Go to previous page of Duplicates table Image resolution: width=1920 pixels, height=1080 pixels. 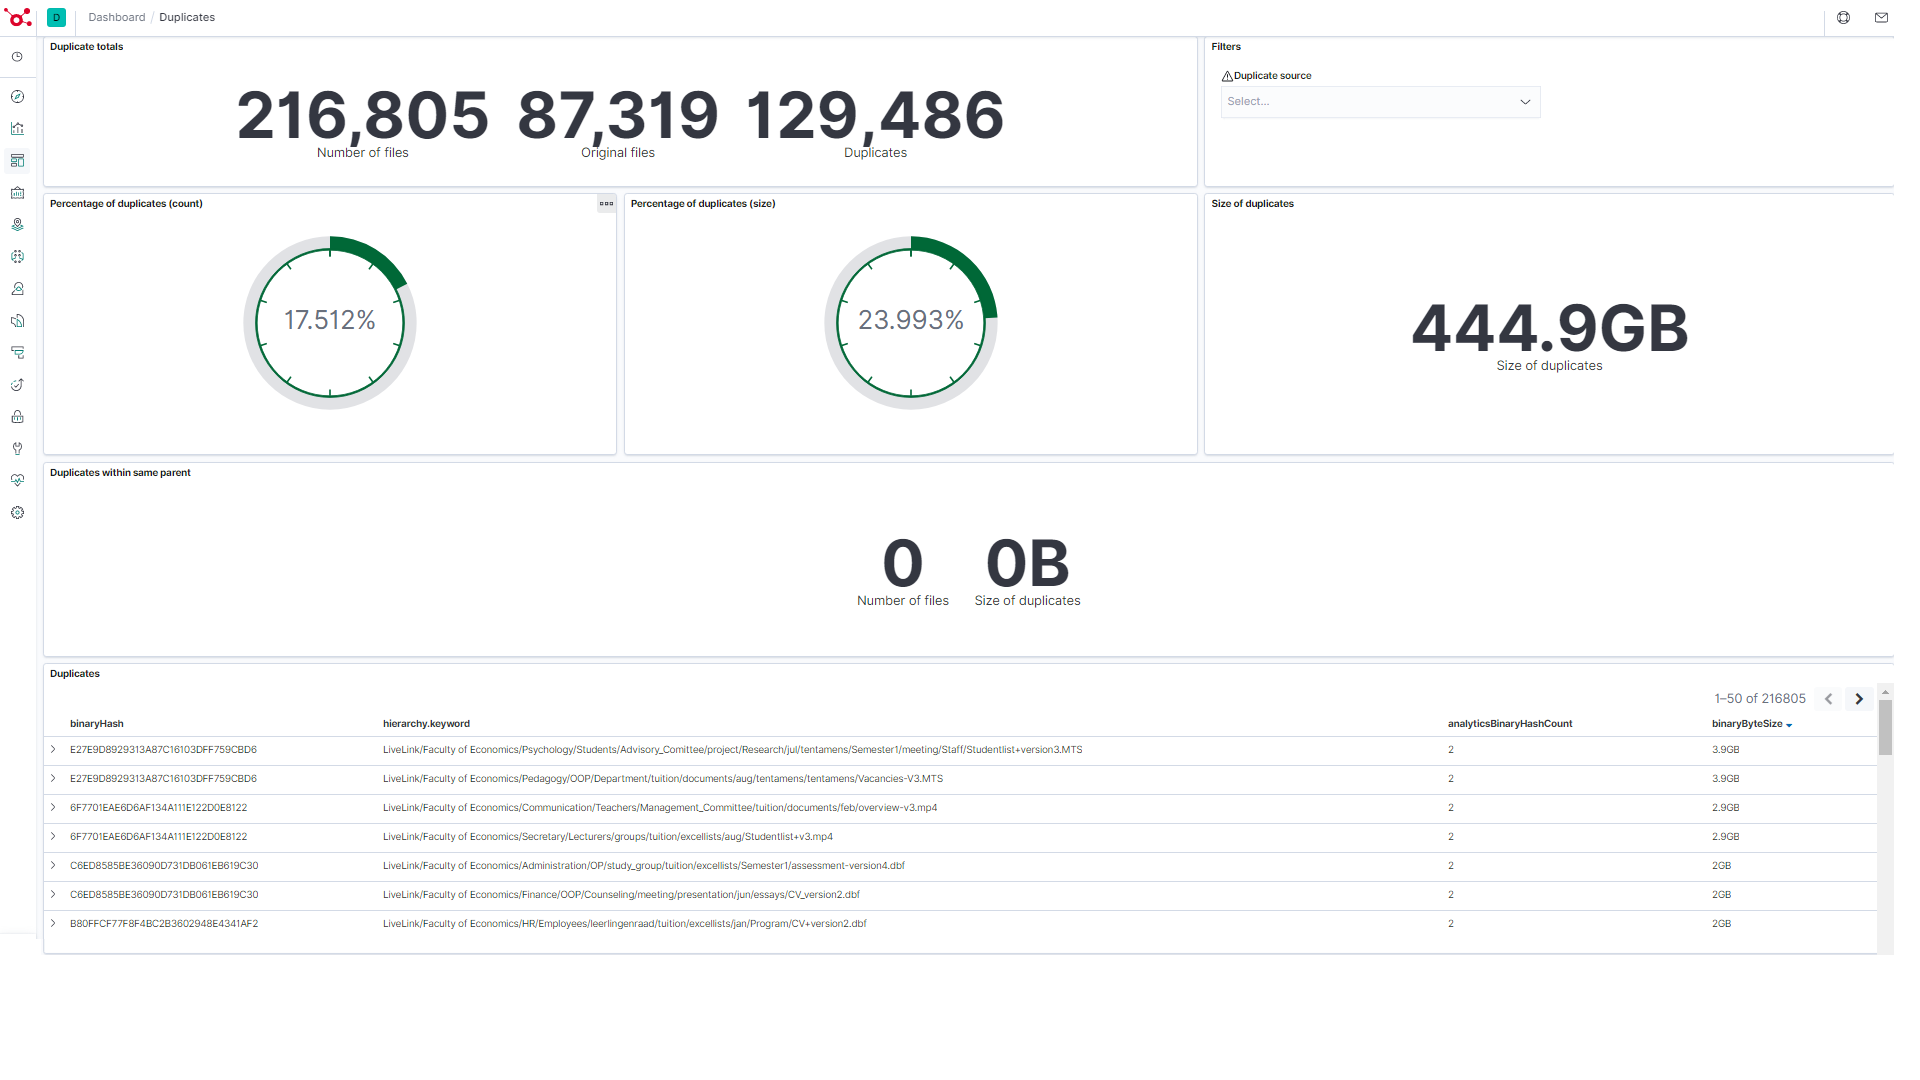point(1828,699)
